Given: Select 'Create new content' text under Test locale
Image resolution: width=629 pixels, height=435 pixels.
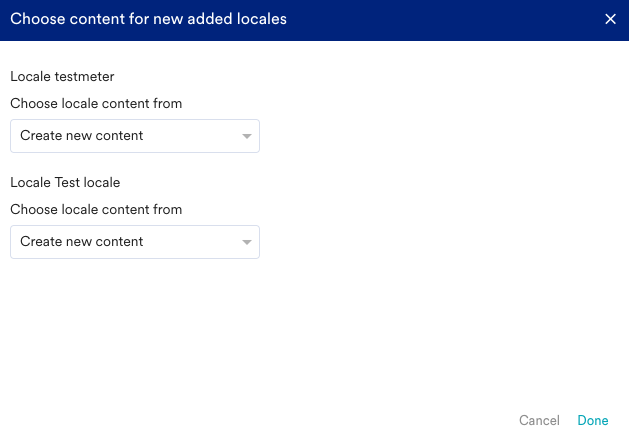Looking at the screenshot, I should coord(81,242).
